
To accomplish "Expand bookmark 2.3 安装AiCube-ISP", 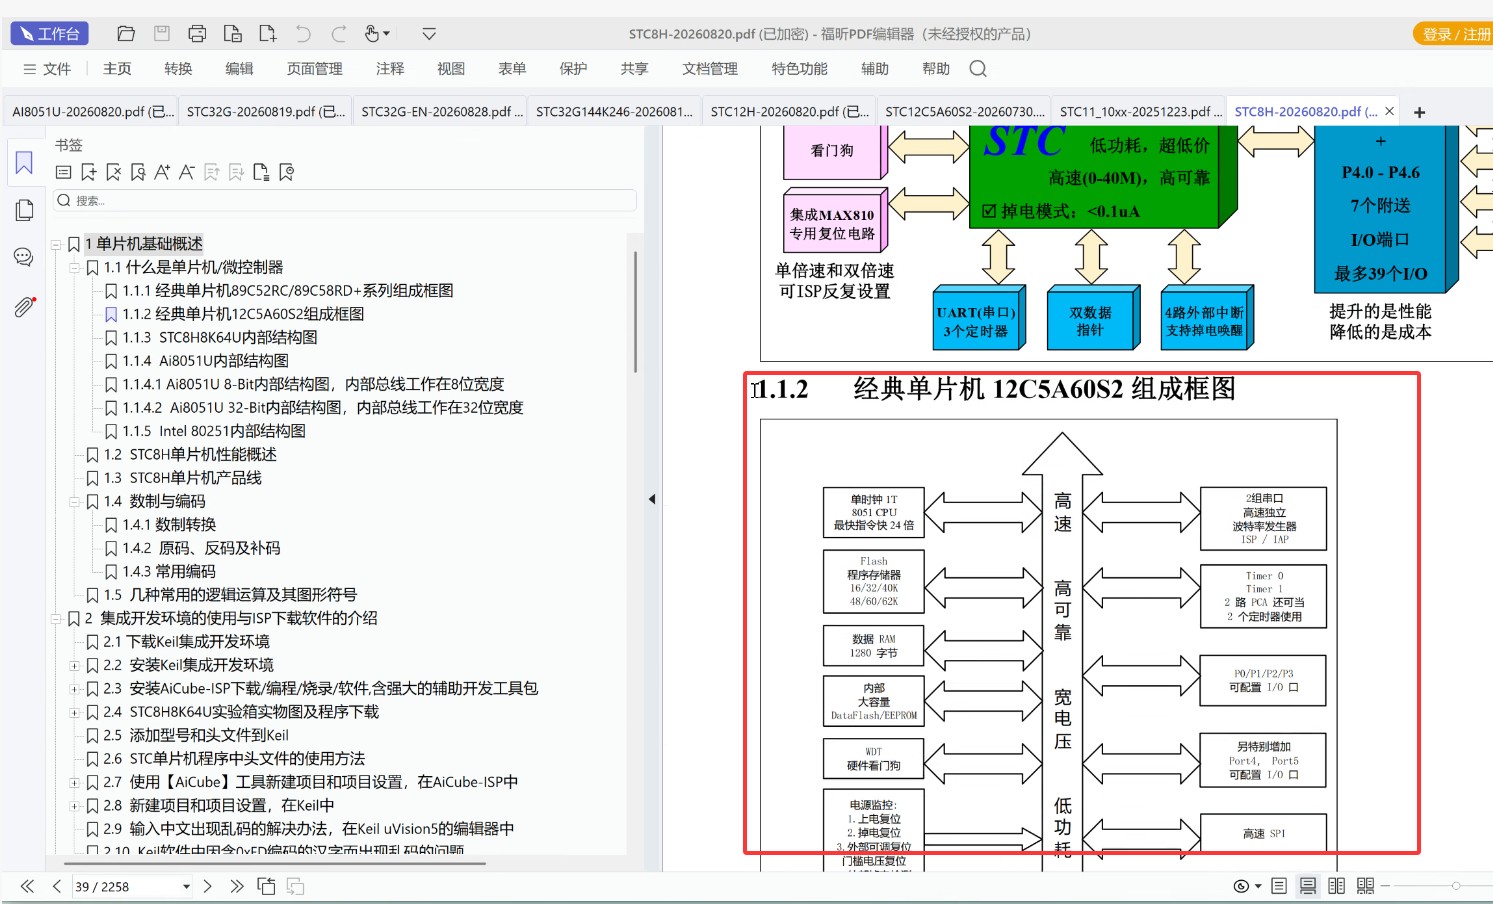I will click(x=74, y=689).
